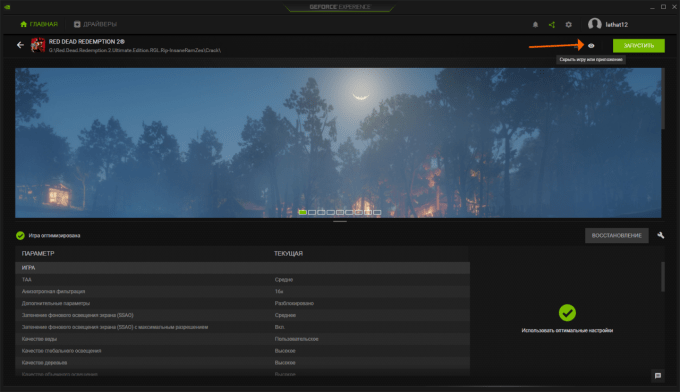
Task: Click the forest screenshot preview image
Action: [338, 142]
